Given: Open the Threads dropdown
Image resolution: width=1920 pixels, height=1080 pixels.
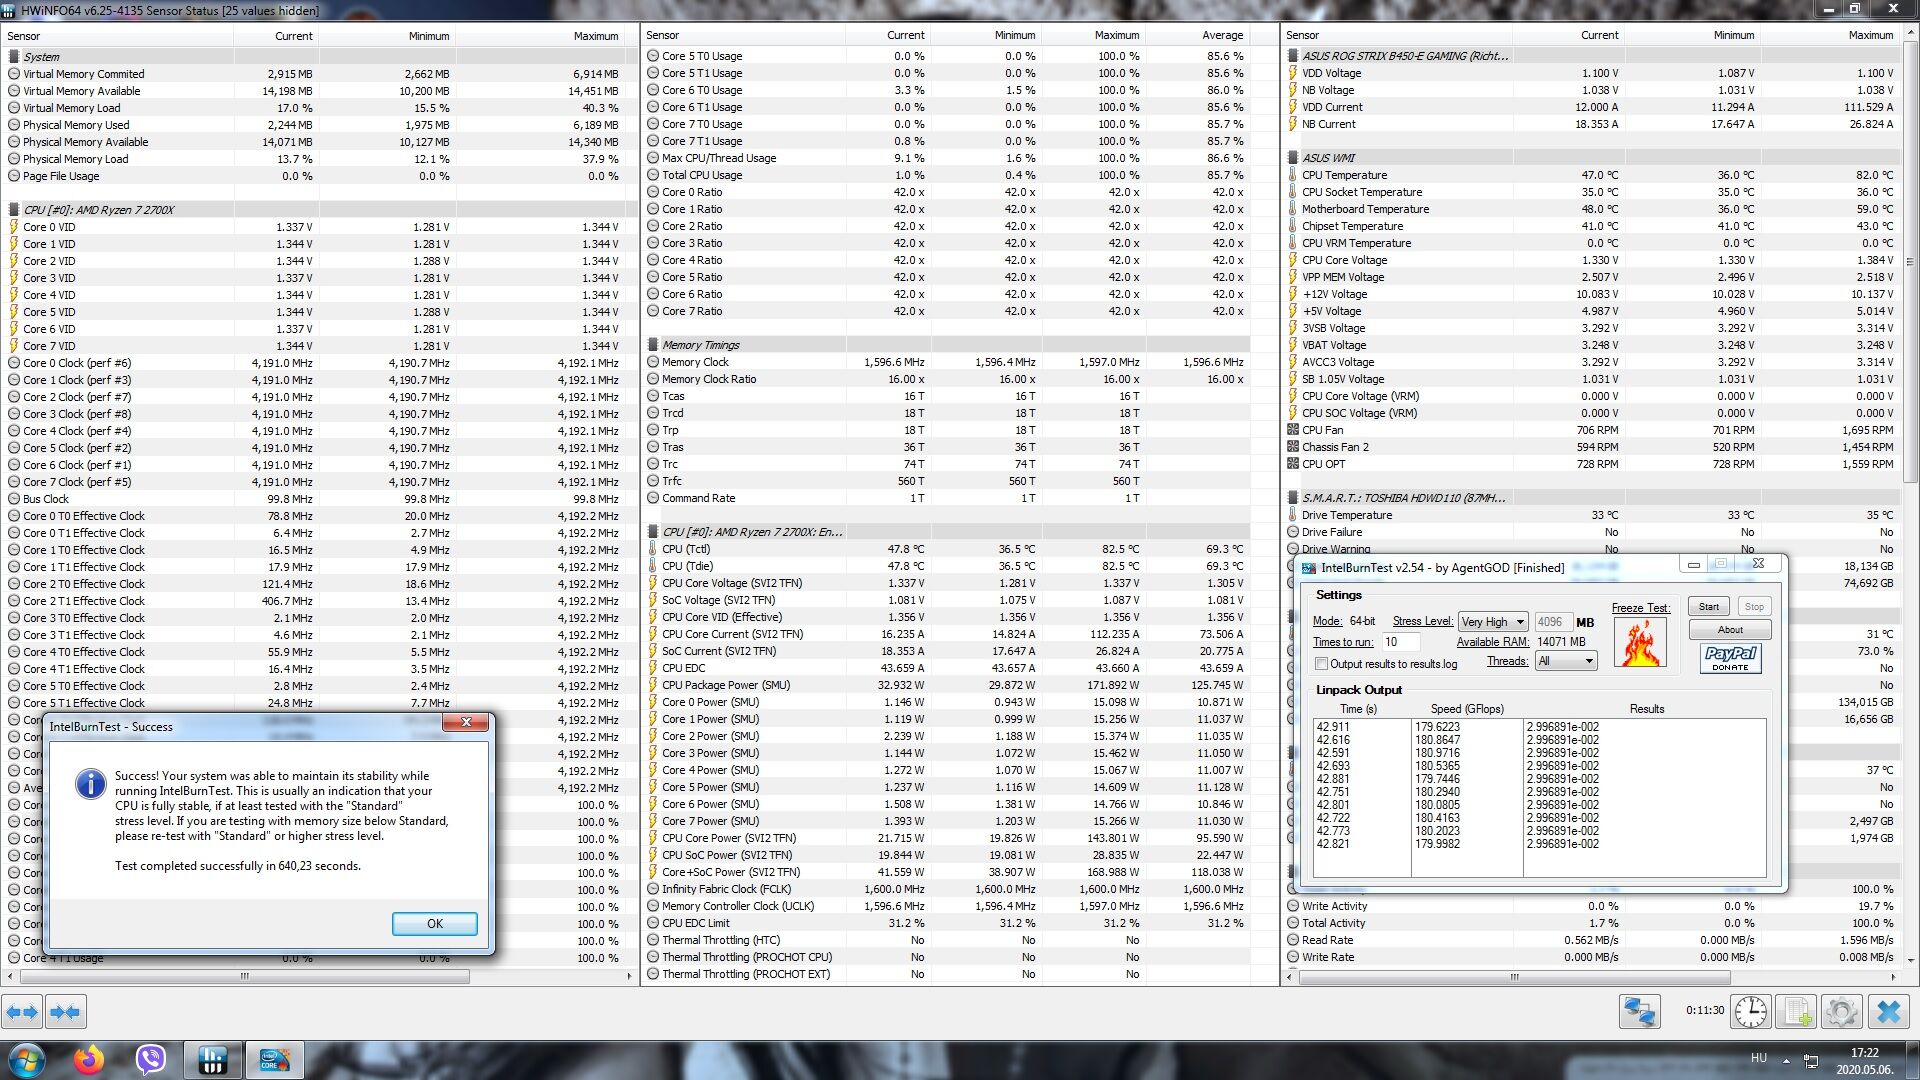Looking at the screenshot, I should [x=1566, y=661].
